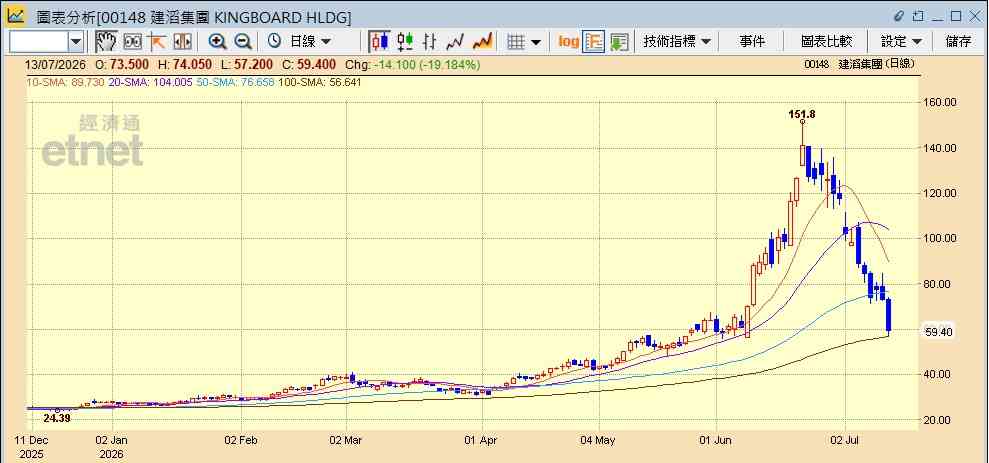Click the 160.00 price axis label

coord(939,102)
